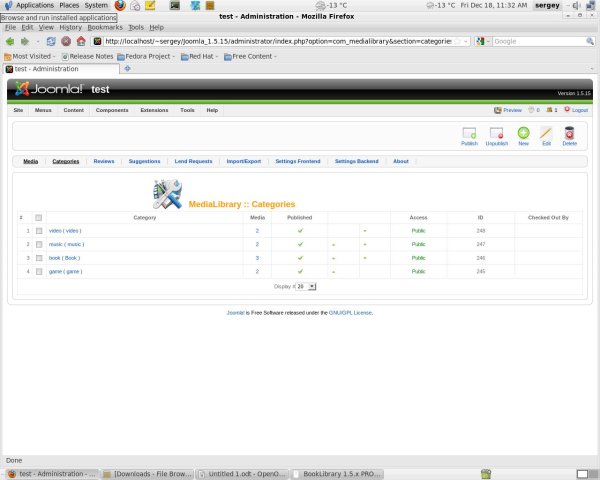Tick the checkbox for game category
Image resolution: width=600 pixels, height=480 pixels.
39,271
